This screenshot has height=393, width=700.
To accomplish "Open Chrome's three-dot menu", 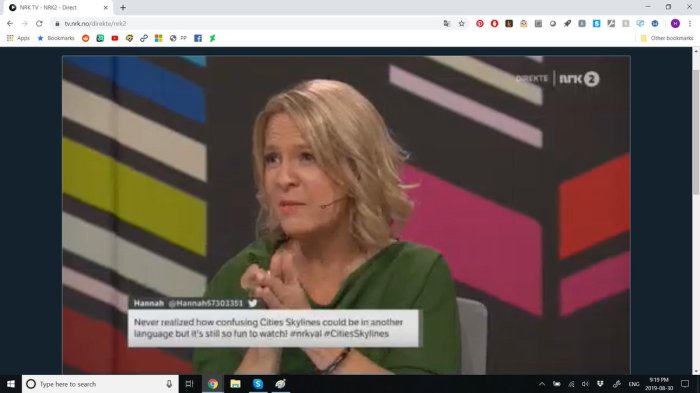I will coord(690,24).
